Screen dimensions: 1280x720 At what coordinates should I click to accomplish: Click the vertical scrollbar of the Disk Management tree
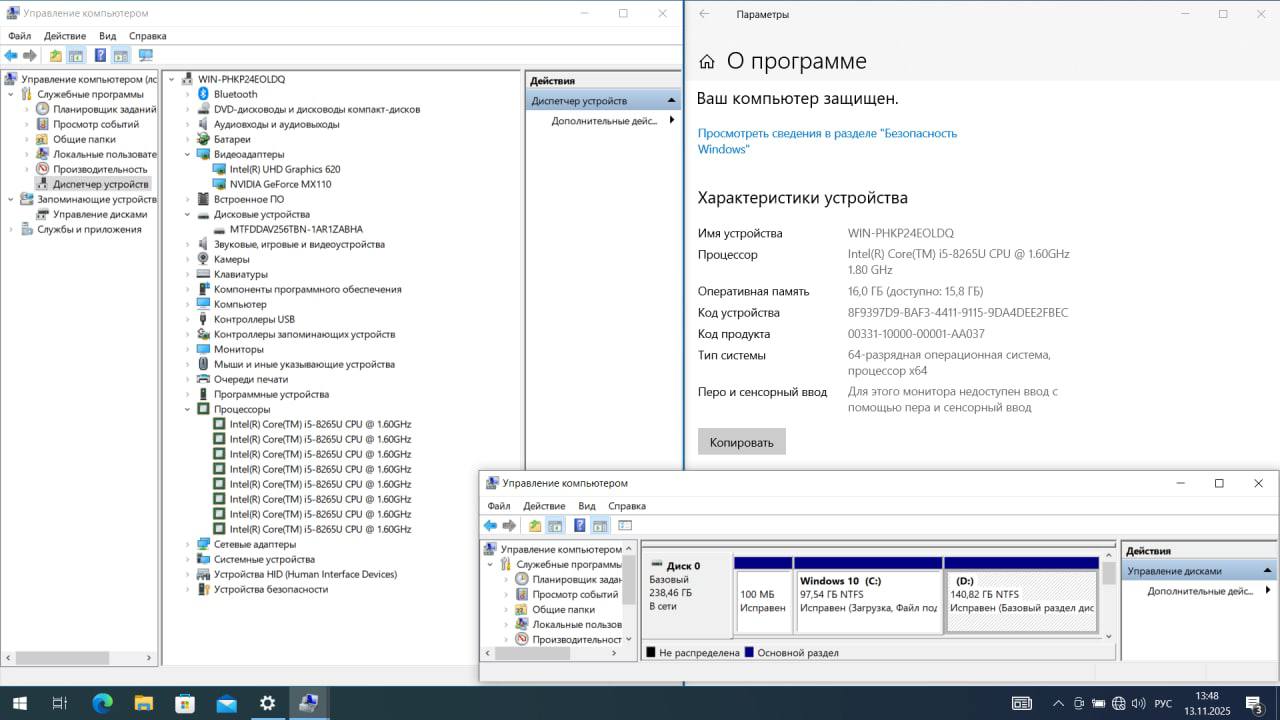629,580
